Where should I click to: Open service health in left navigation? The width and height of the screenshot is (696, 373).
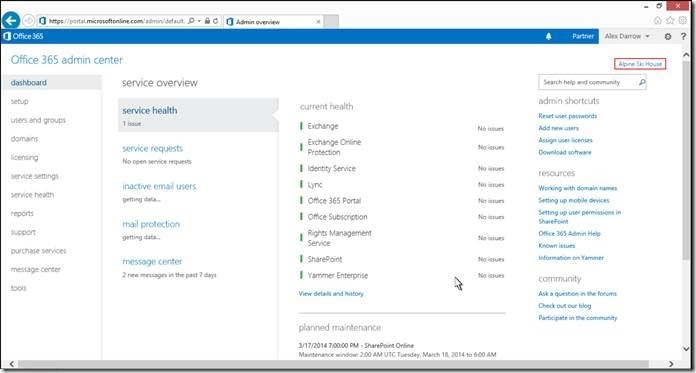(x=32, y=194)
